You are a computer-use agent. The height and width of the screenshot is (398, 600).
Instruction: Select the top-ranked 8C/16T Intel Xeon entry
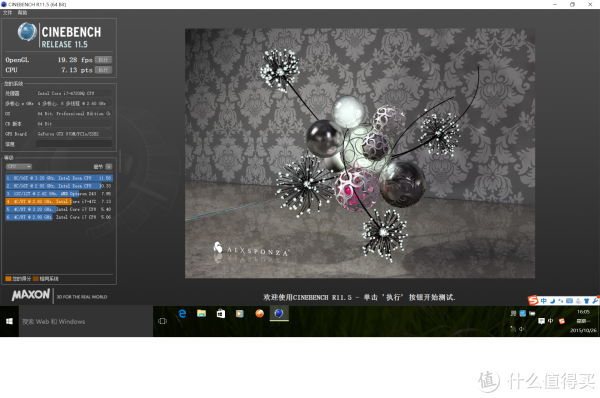pos(59,178)
